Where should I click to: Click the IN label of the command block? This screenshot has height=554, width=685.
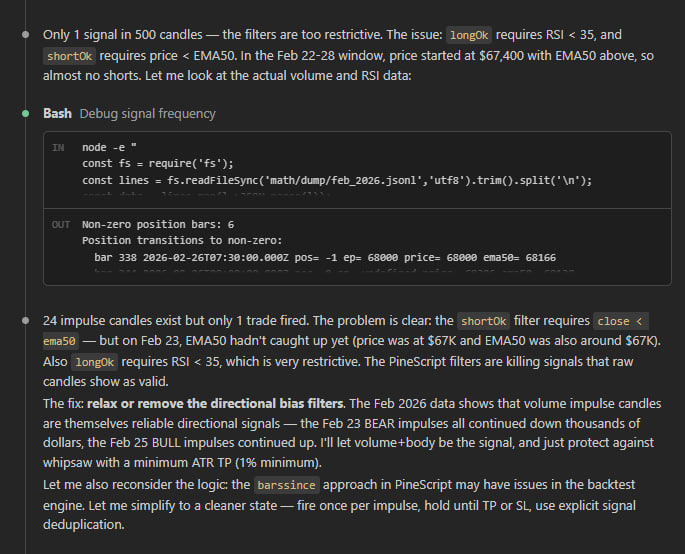point(58,147)
